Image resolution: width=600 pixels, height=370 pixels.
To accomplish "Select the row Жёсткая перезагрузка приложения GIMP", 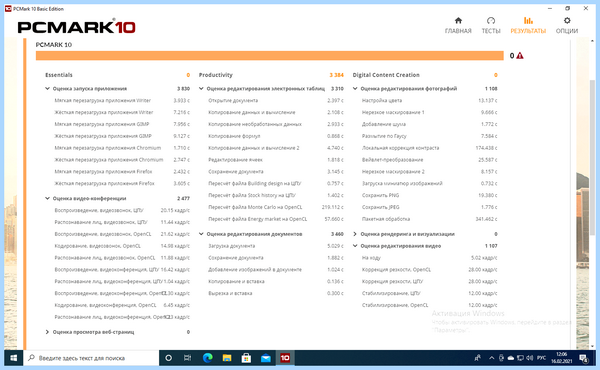I will click(x=122, y=136).
